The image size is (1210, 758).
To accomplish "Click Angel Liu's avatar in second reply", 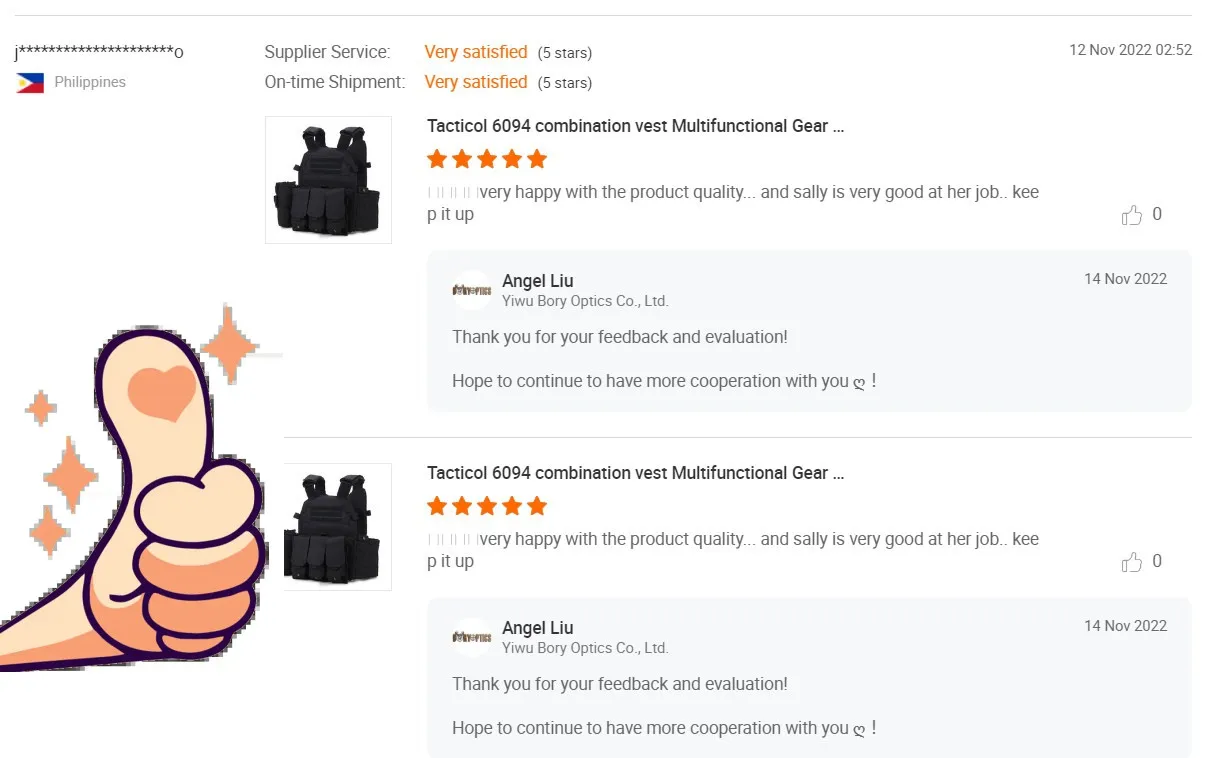I will 471,637.
